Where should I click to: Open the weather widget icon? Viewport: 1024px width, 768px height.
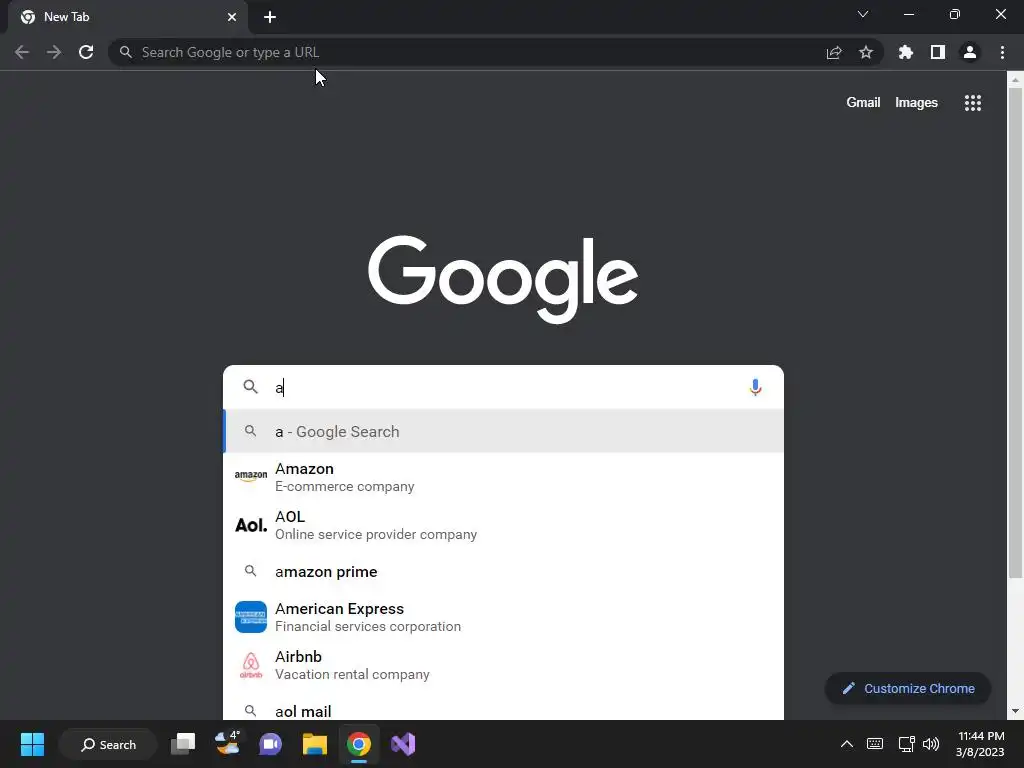[x=227, y=744]
